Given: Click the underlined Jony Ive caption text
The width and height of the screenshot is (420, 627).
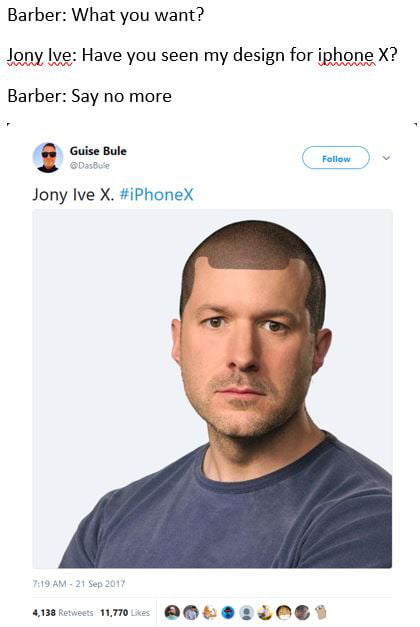Looking at the screenshot, I should coord(40,56).
